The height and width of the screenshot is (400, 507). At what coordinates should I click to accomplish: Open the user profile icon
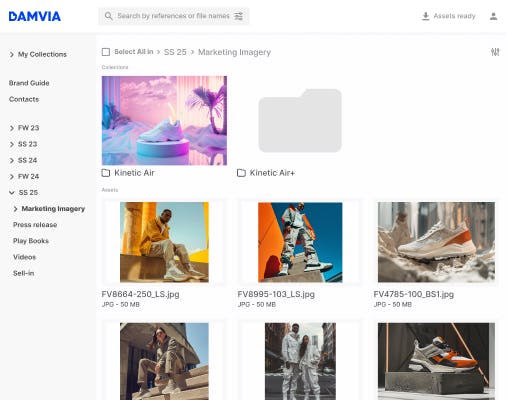pyautogui.click(x=493, y=16)
